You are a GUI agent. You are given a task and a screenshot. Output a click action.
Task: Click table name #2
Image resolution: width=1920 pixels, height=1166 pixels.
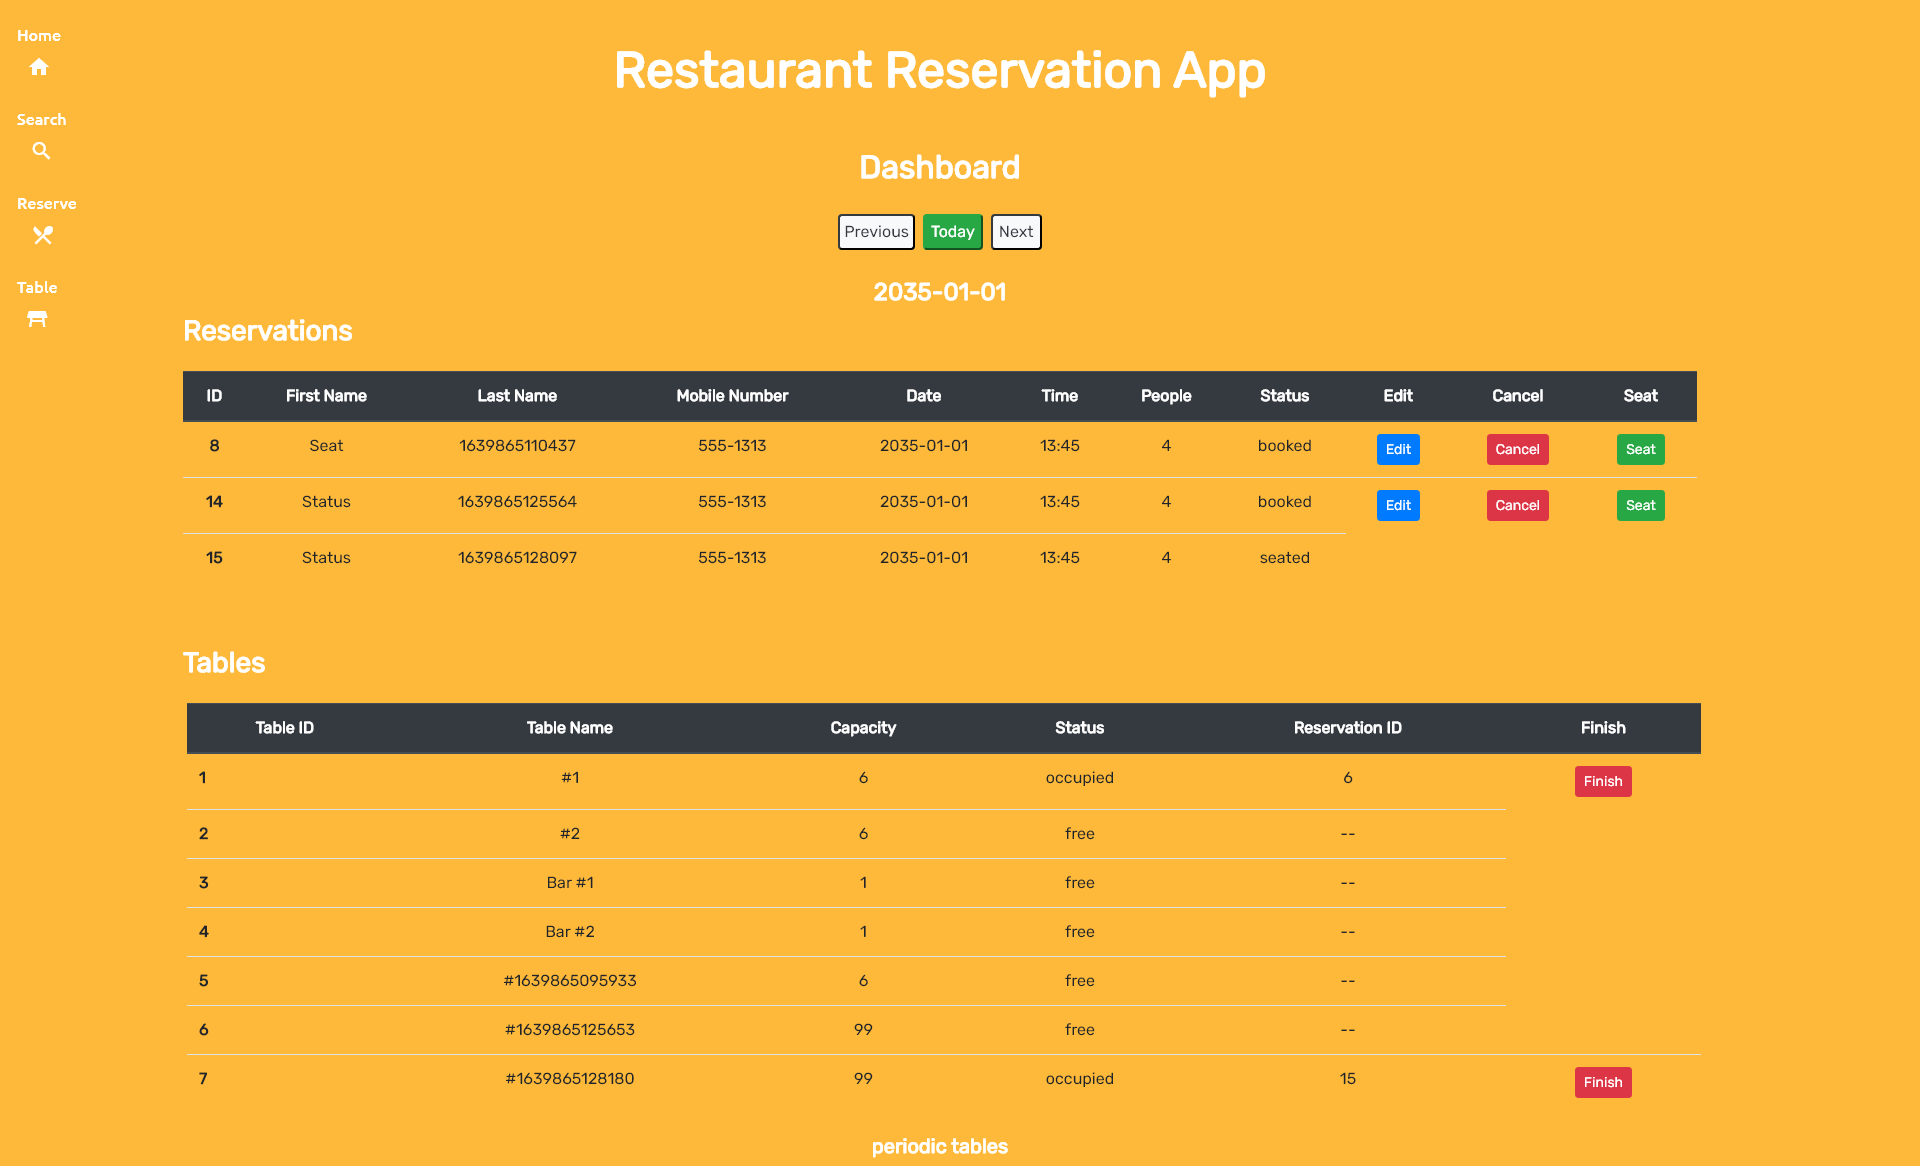click(x=570, y=834)
